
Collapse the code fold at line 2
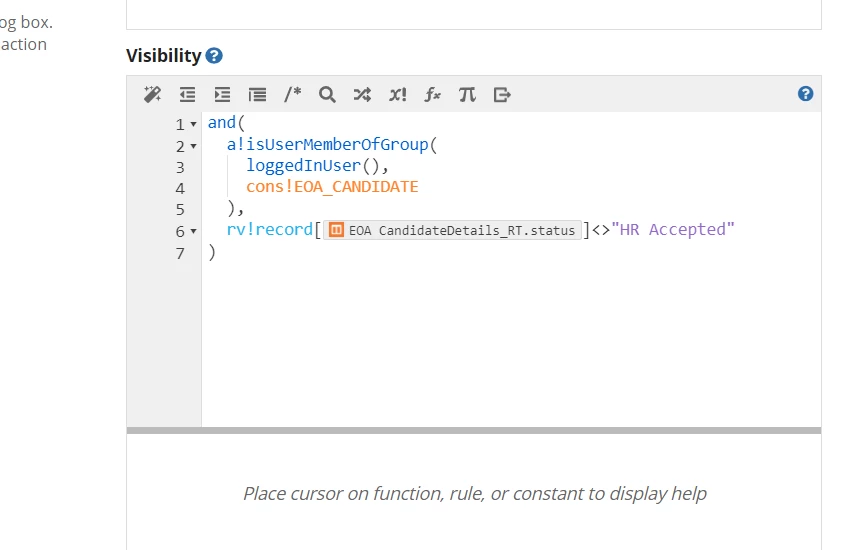click(x=194, y=146)
